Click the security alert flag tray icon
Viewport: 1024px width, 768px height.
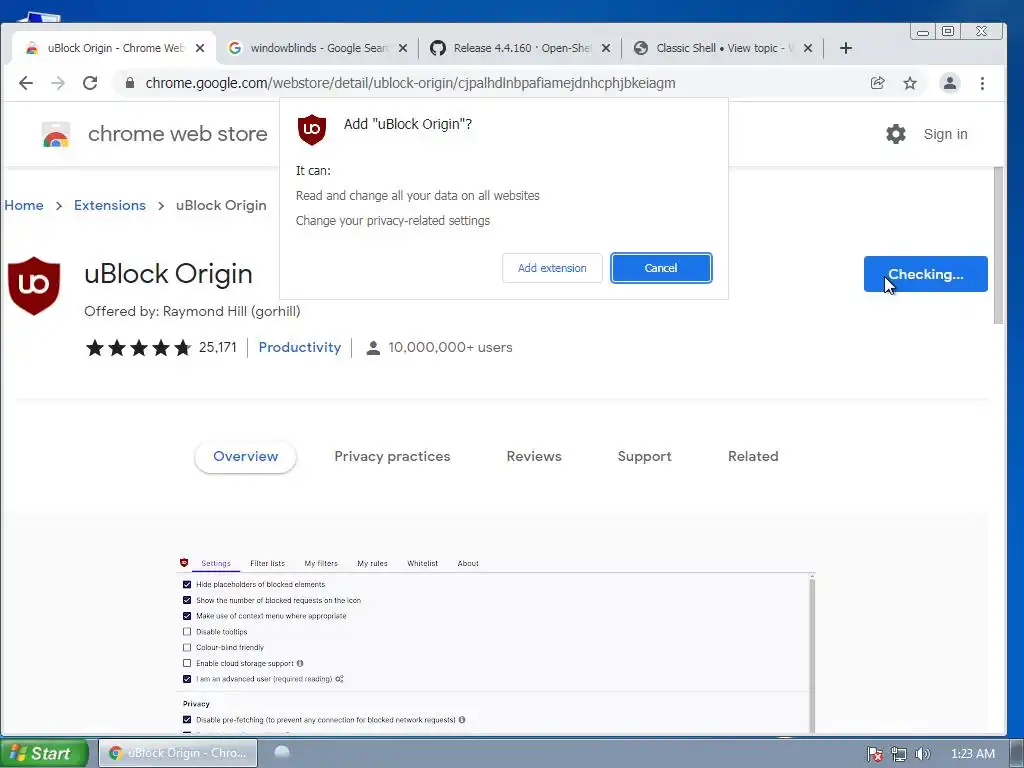coord(874,754)
